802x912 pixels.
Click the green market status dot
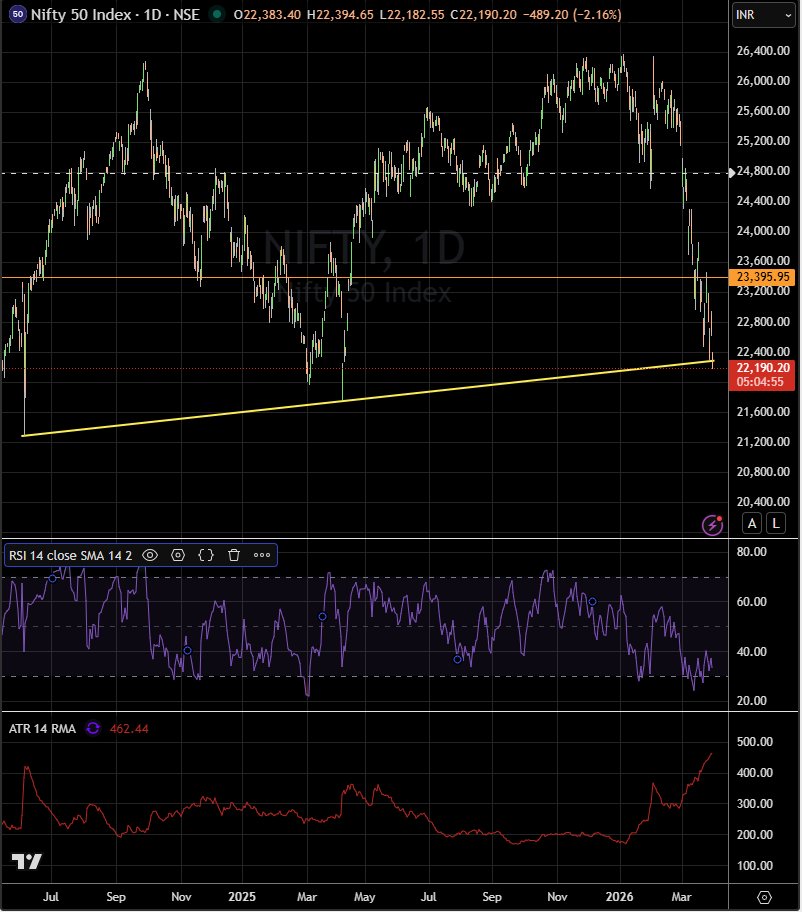tap(217, 14)
